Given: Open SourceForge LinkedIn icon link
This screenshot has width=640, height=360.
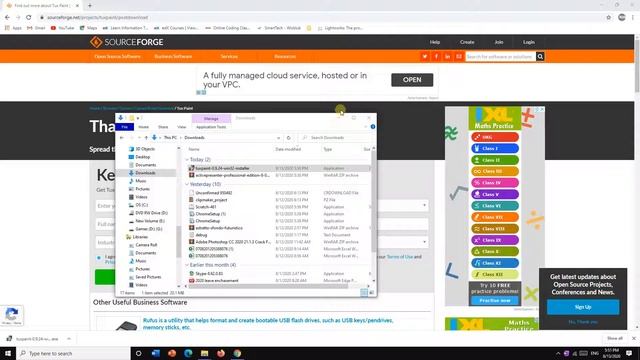Looking at the screenshot, I should pos(447,56).
